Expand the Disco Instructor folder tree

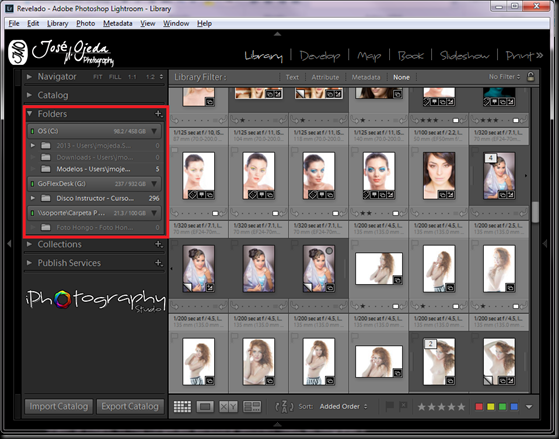coord(33,198)
